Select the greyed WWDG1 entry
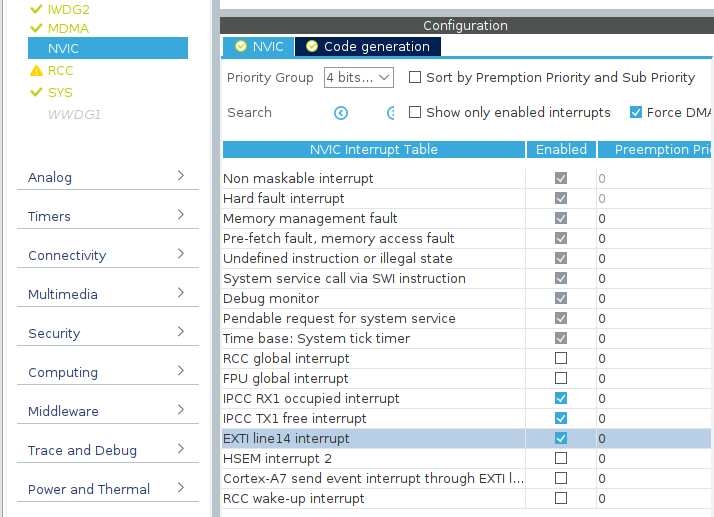This screenshot has height=517, width=714. pyautogui.click(x=74, y=114)
